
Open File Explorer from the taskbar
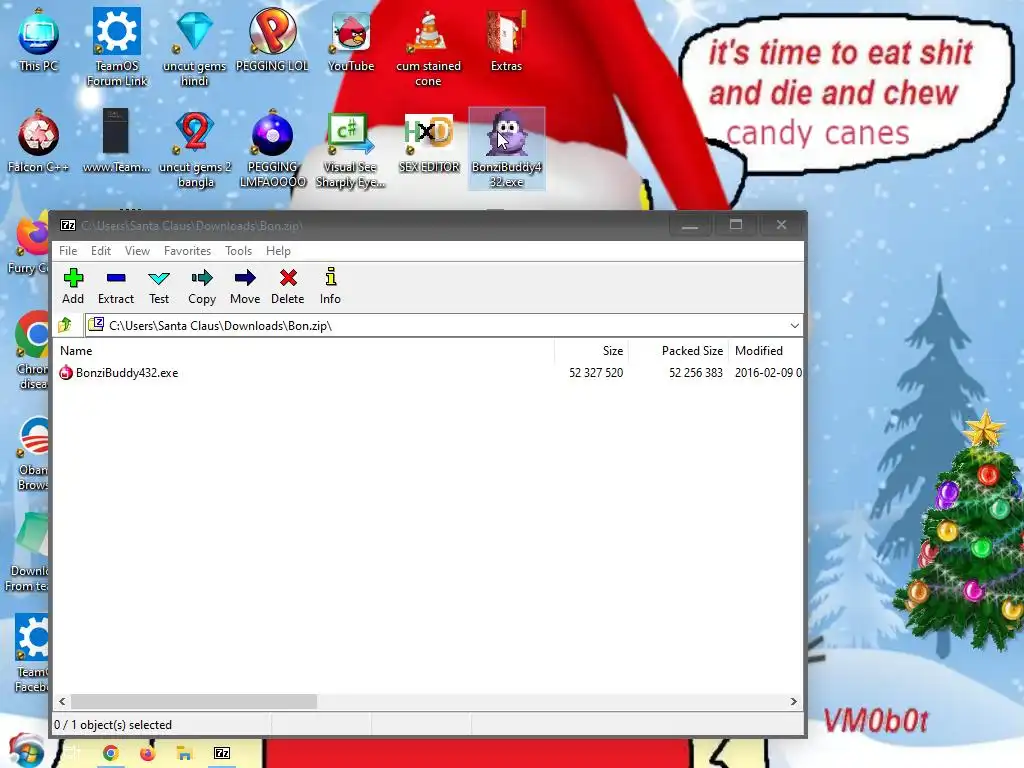[184, 753]
